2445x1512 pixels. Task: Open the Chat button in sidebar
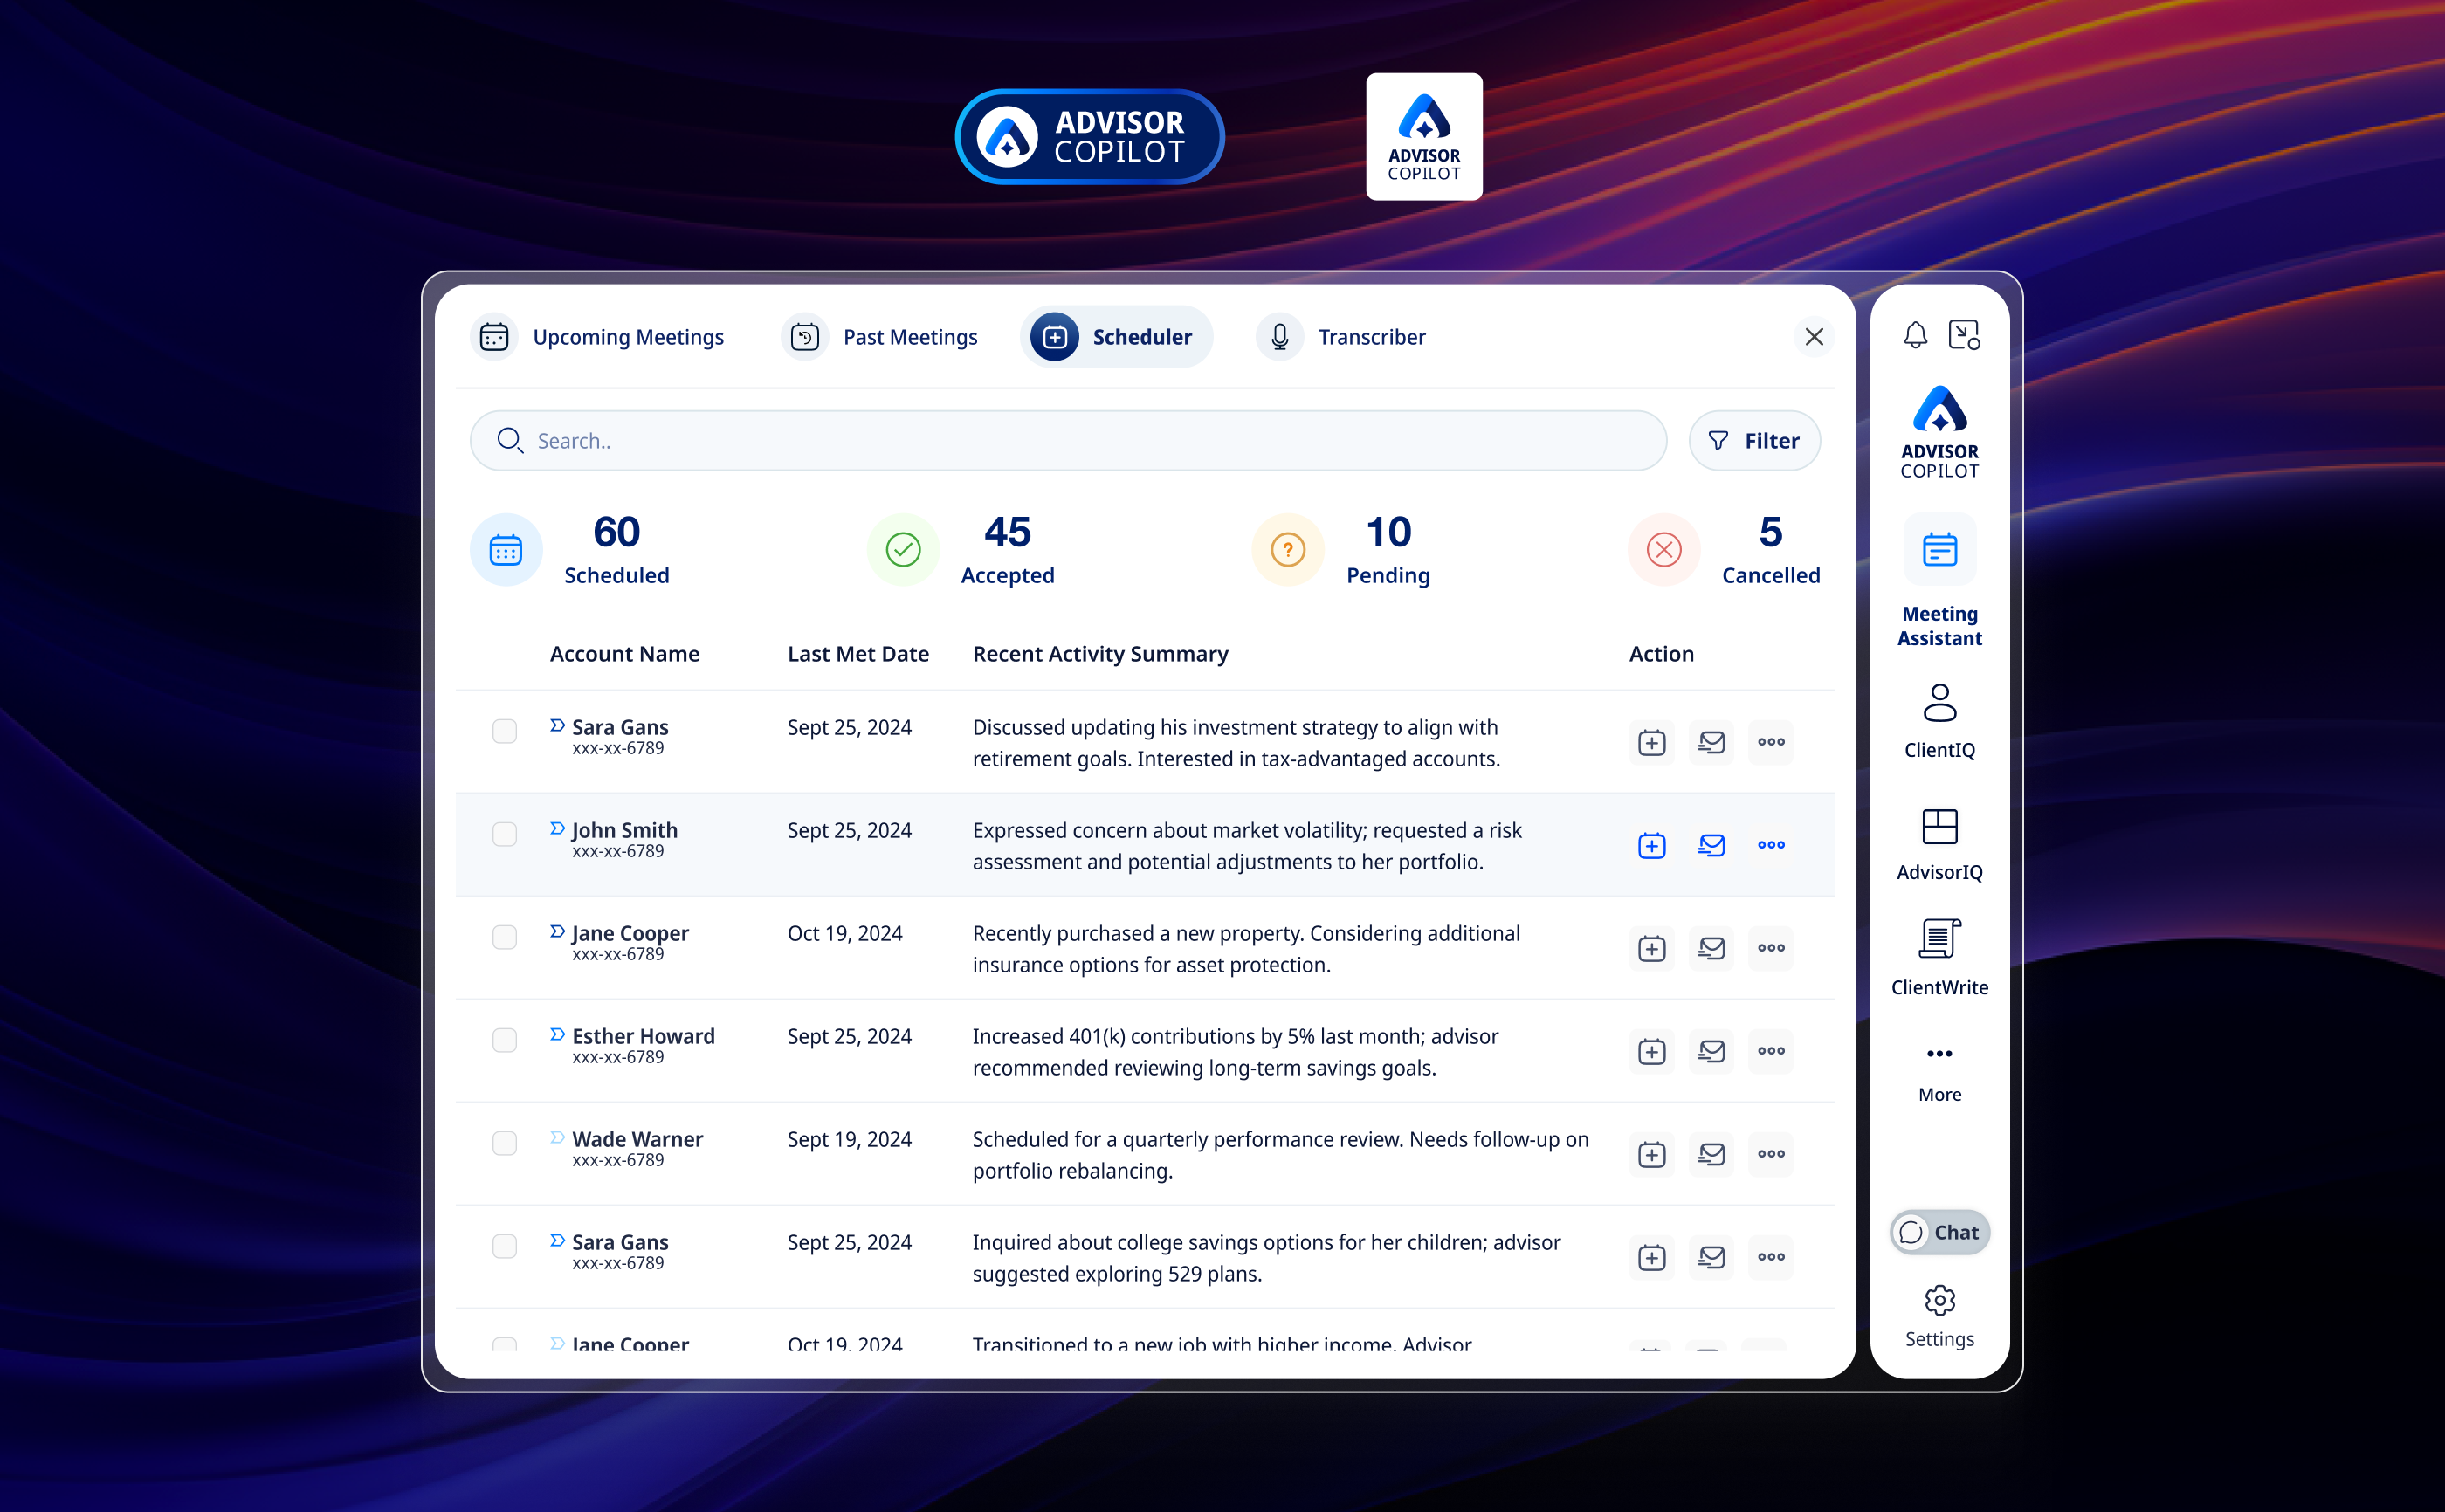pyautogui.click(x=1939, y=1232)
